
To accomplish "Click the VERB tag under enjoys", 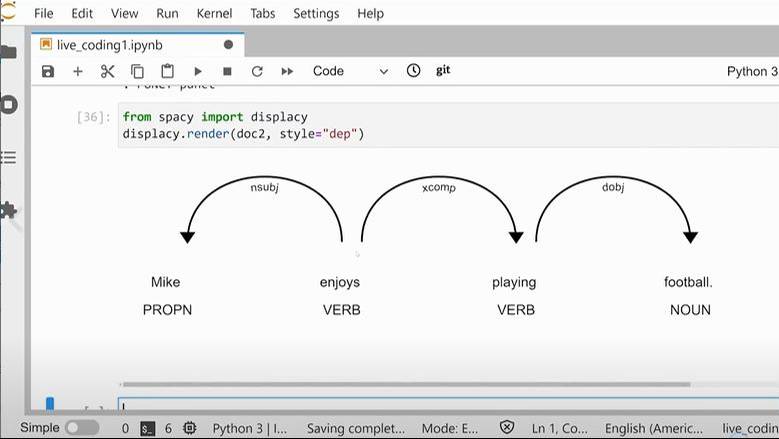I will point(342,310).
